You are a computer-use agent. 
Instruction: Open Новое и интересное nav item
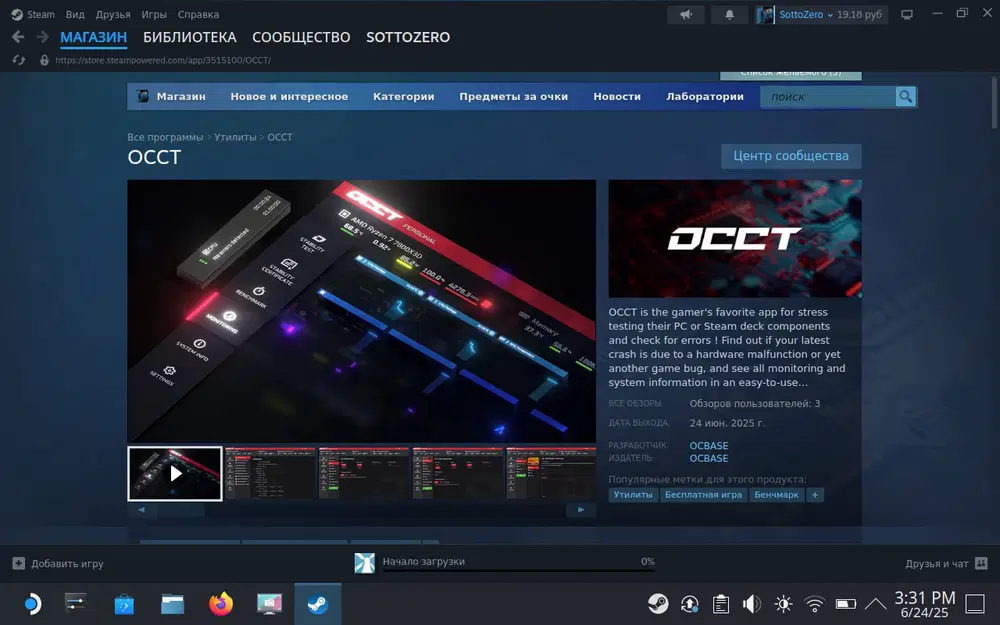click(289, 97)
